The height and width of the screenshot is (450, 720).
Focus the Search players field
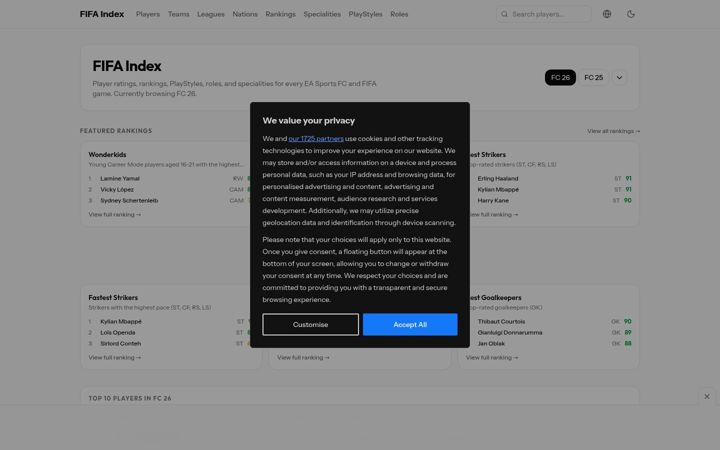[x=544, y=14]
